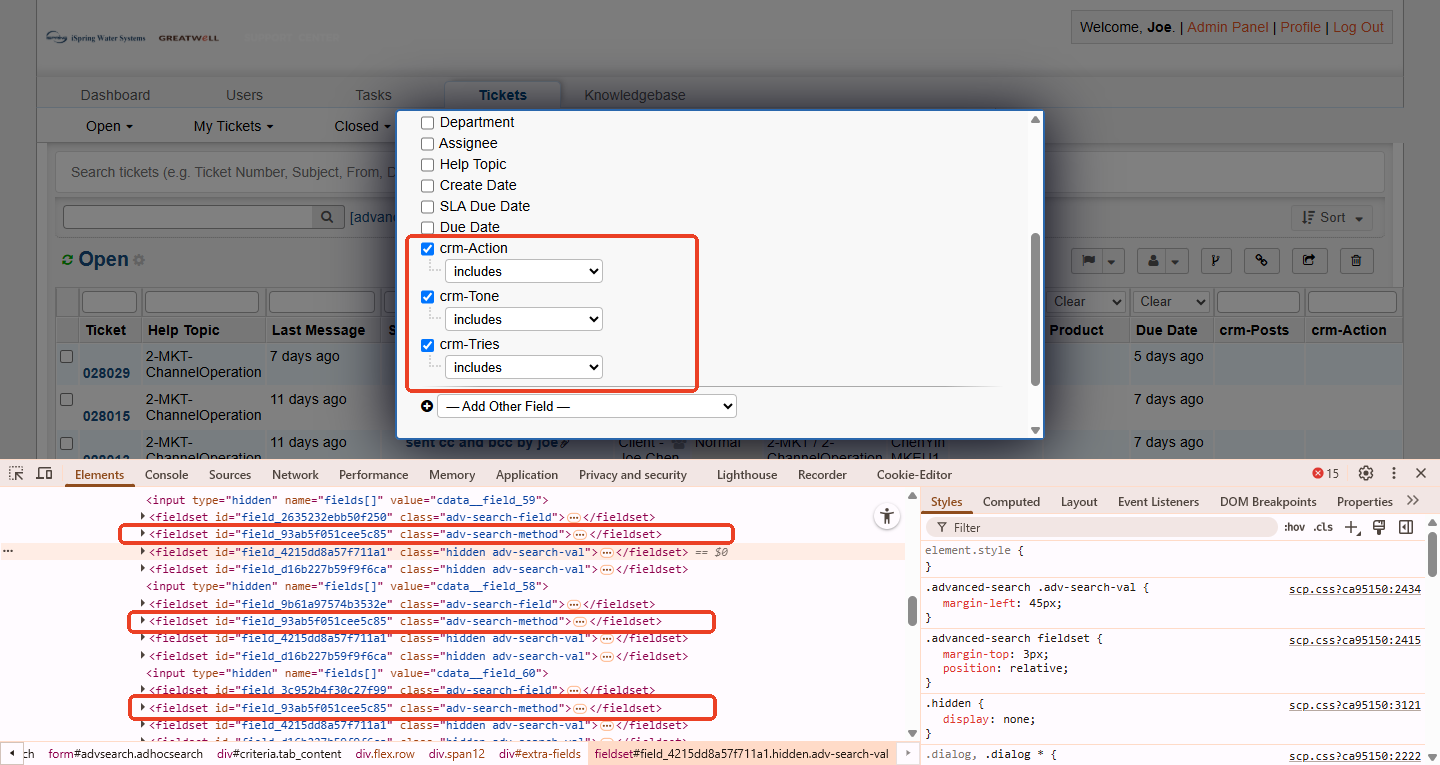
Task: Open the Computed styles tab
Action: (x=1011, y=502)
